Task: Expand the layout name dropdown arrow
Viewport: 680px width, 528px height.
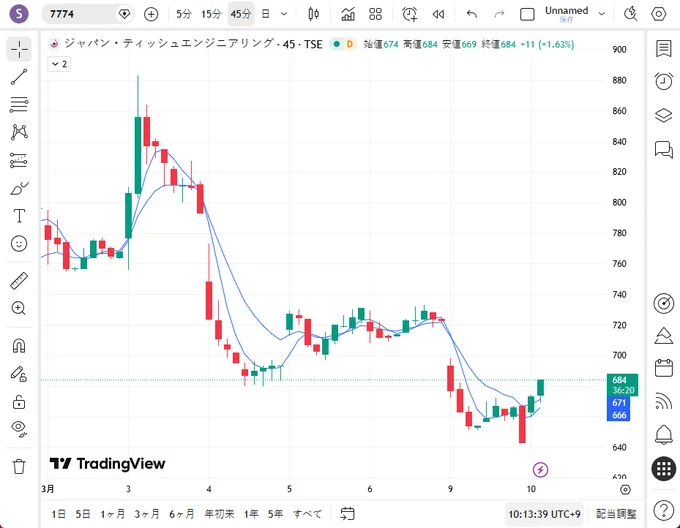Action: coord(602,14)
